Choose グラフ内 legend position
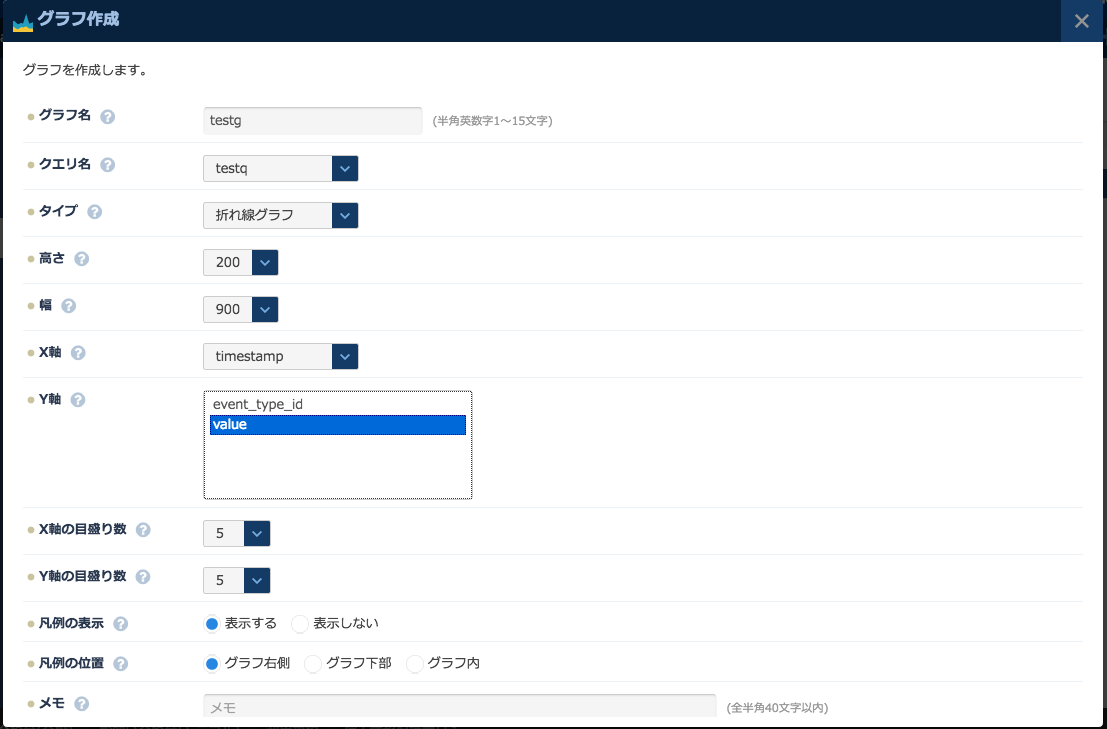The image size is (1107, 729). tap(414, 664)
